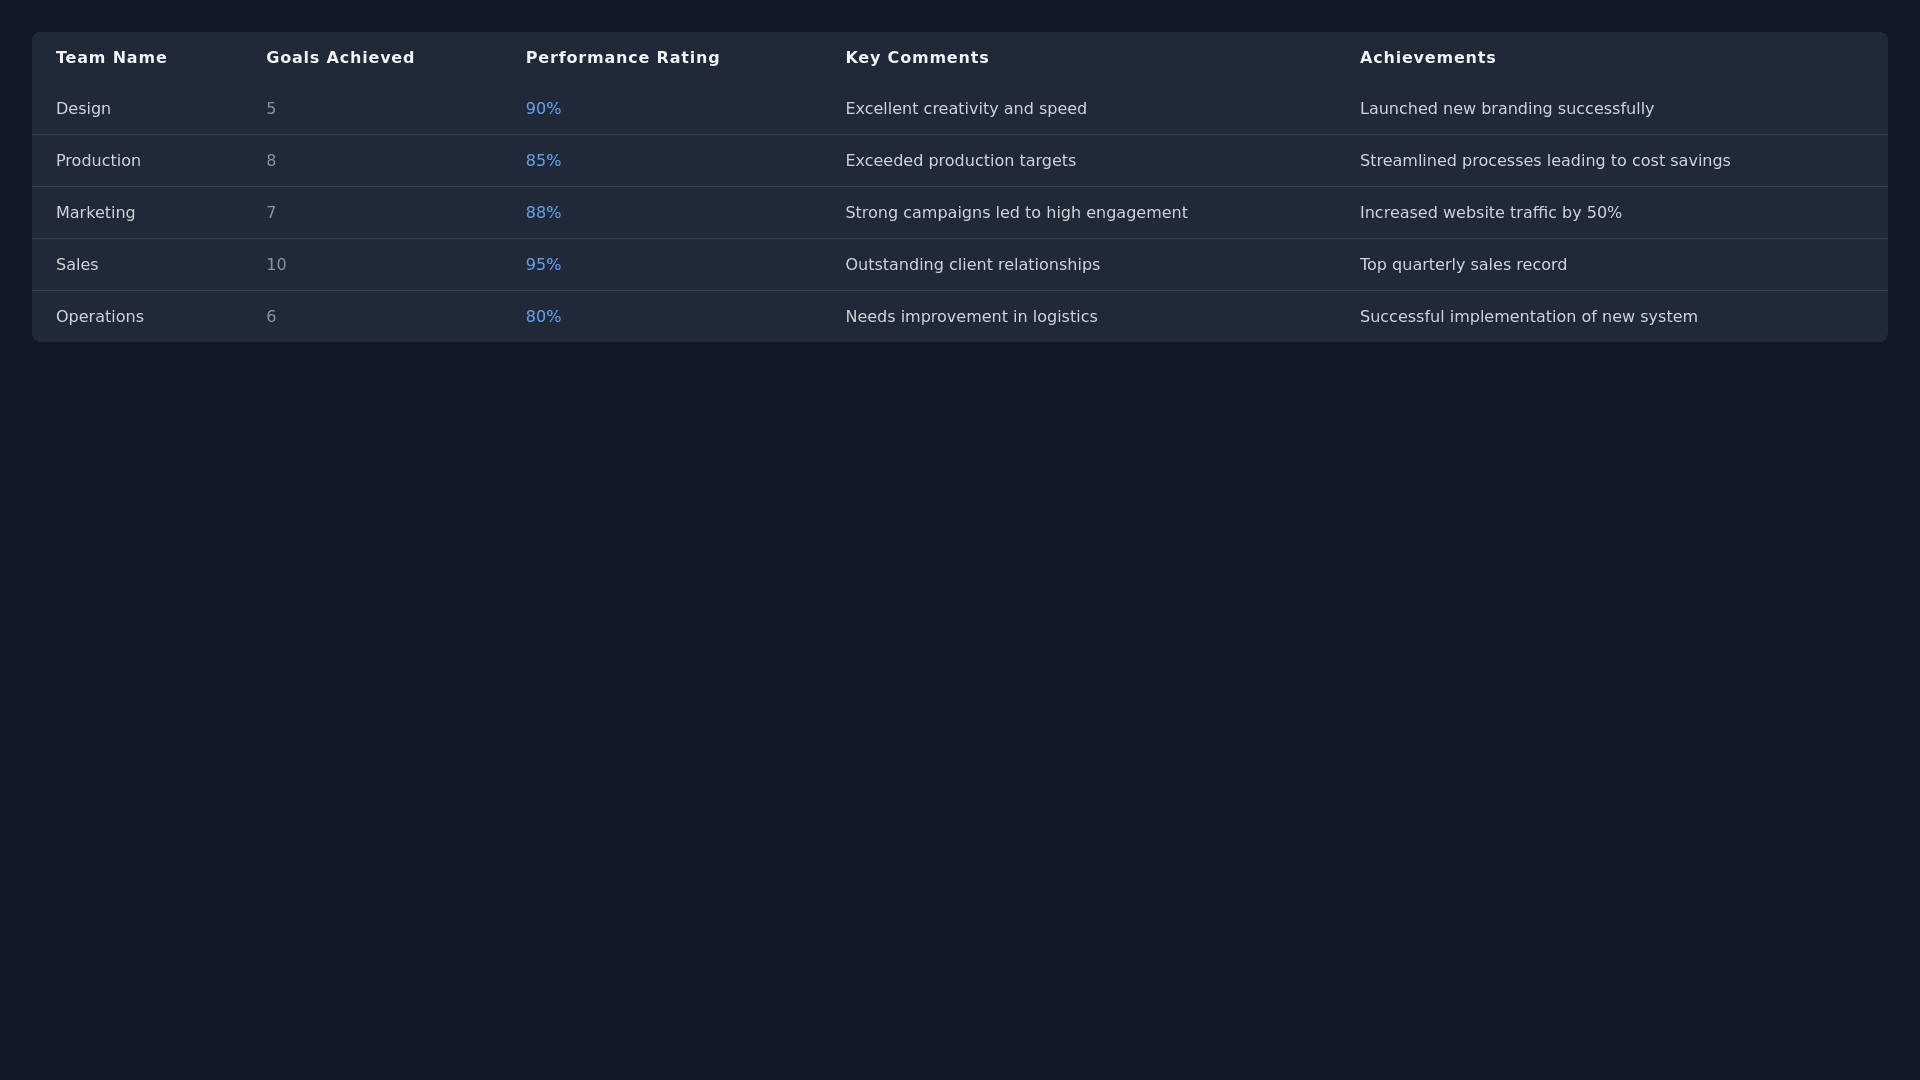Click the 85% performance rating
This screenshot has width=1920, height=1080.
(x=543, y=161)
